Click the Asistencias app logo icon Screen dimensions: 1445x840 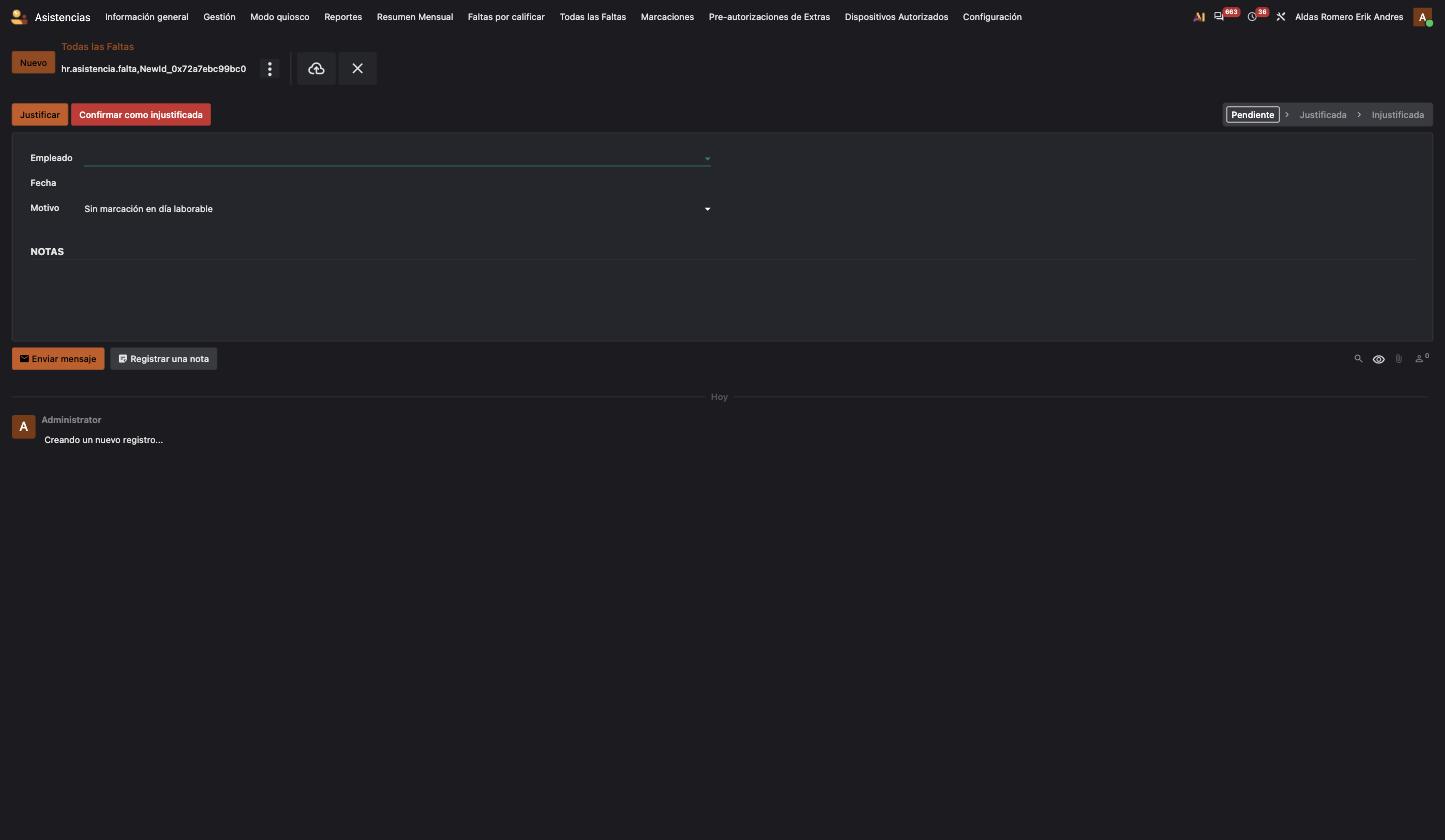[x=19, y=17]
